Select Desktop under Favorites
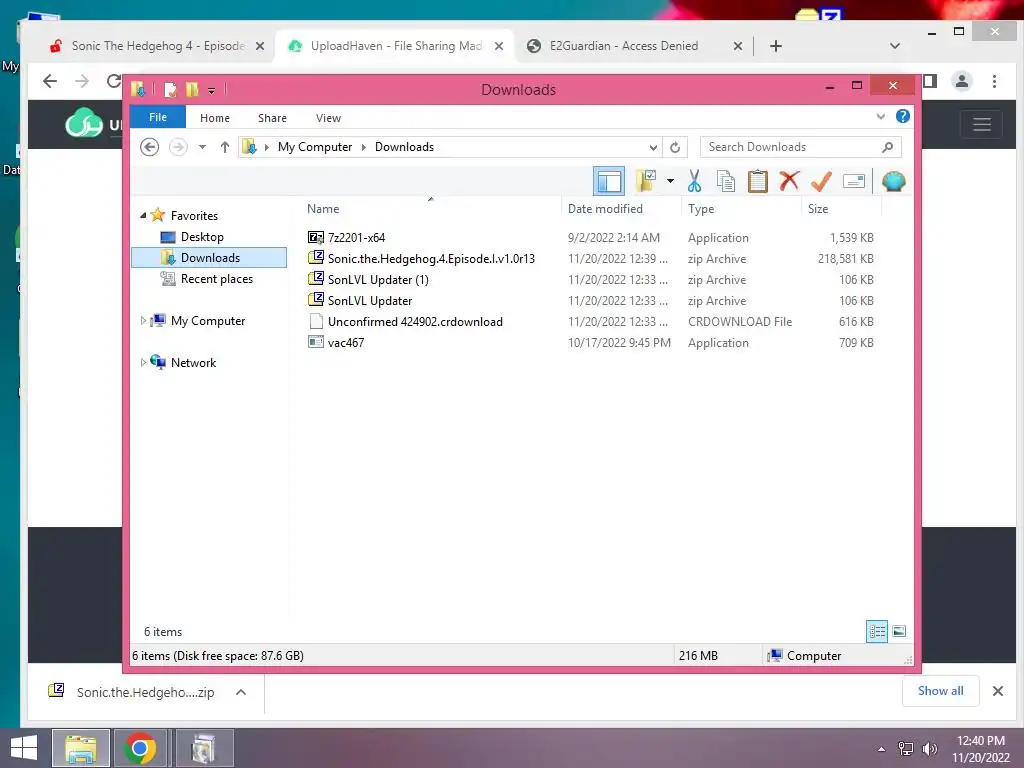The image size is (1024, 768). pos(202,236)
